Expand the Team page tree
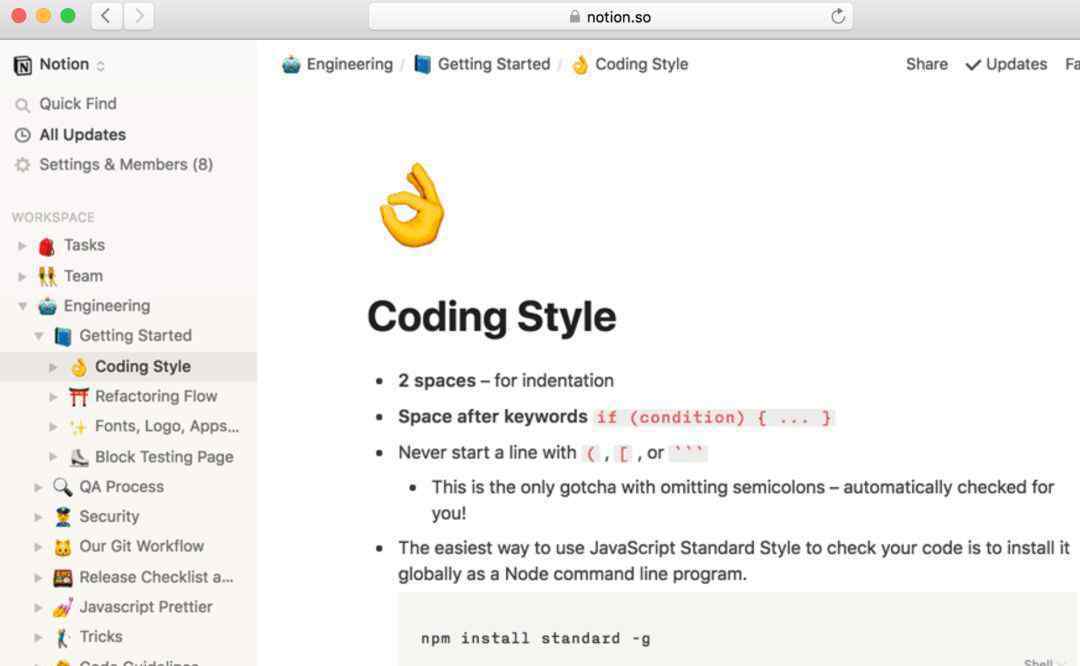Image resolution: width=1080 pixels, height=666 pixels. (x=22, y=276)
